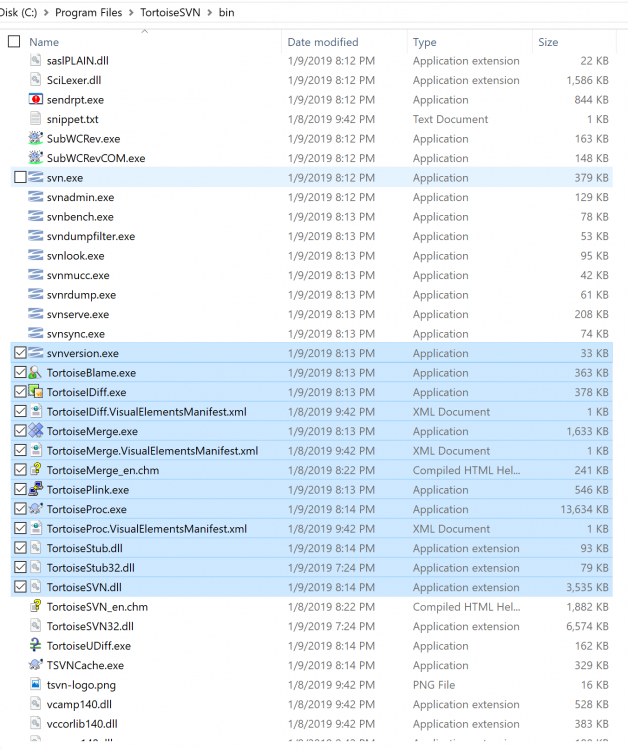The width and height of the screenshot is (628, 750).
Task: Click the TortoiseBlame.exe icon
Action: [x=35, y=373]
